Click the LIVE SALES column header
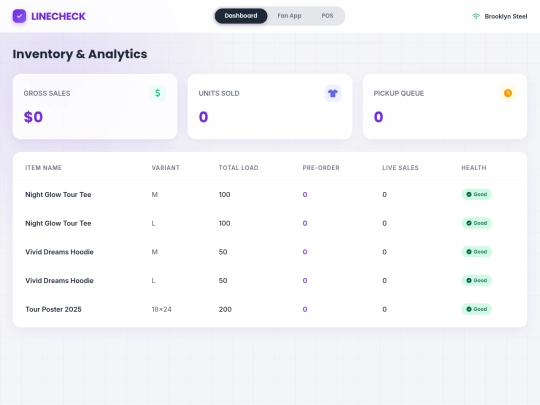Image resolution: width=540 pixels, height=405 pixels. point(400,168)
